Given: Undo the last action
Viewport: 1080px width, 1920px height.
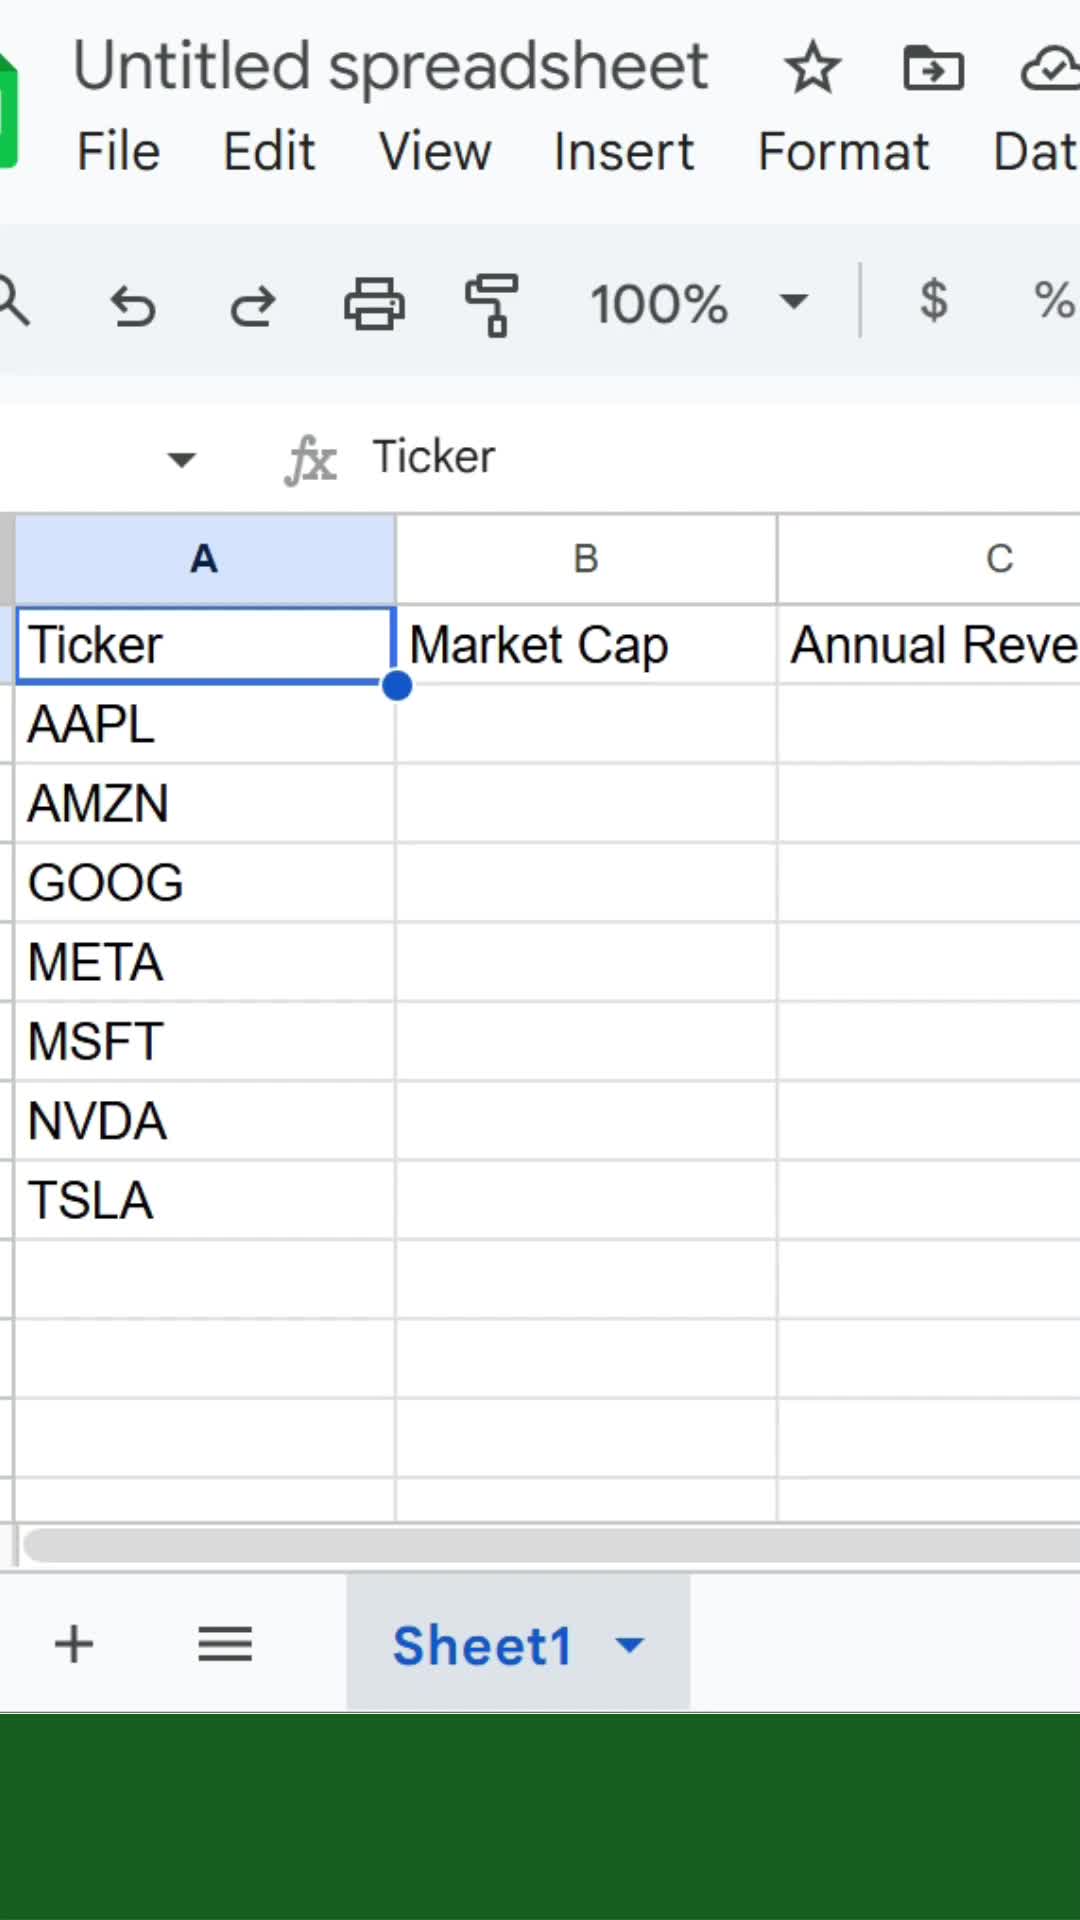Looking at the screenshot, I should coord(133,303).
